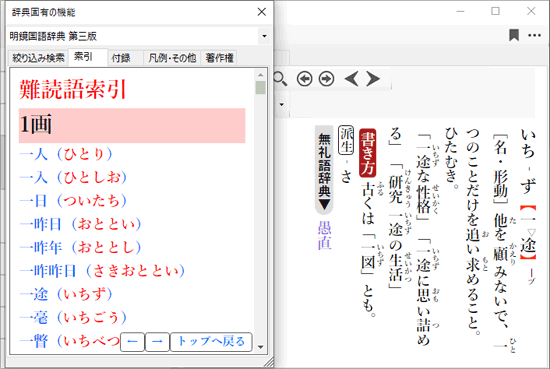
Task: Click the index scrollbar up arrow
Action: pos(260,75)
